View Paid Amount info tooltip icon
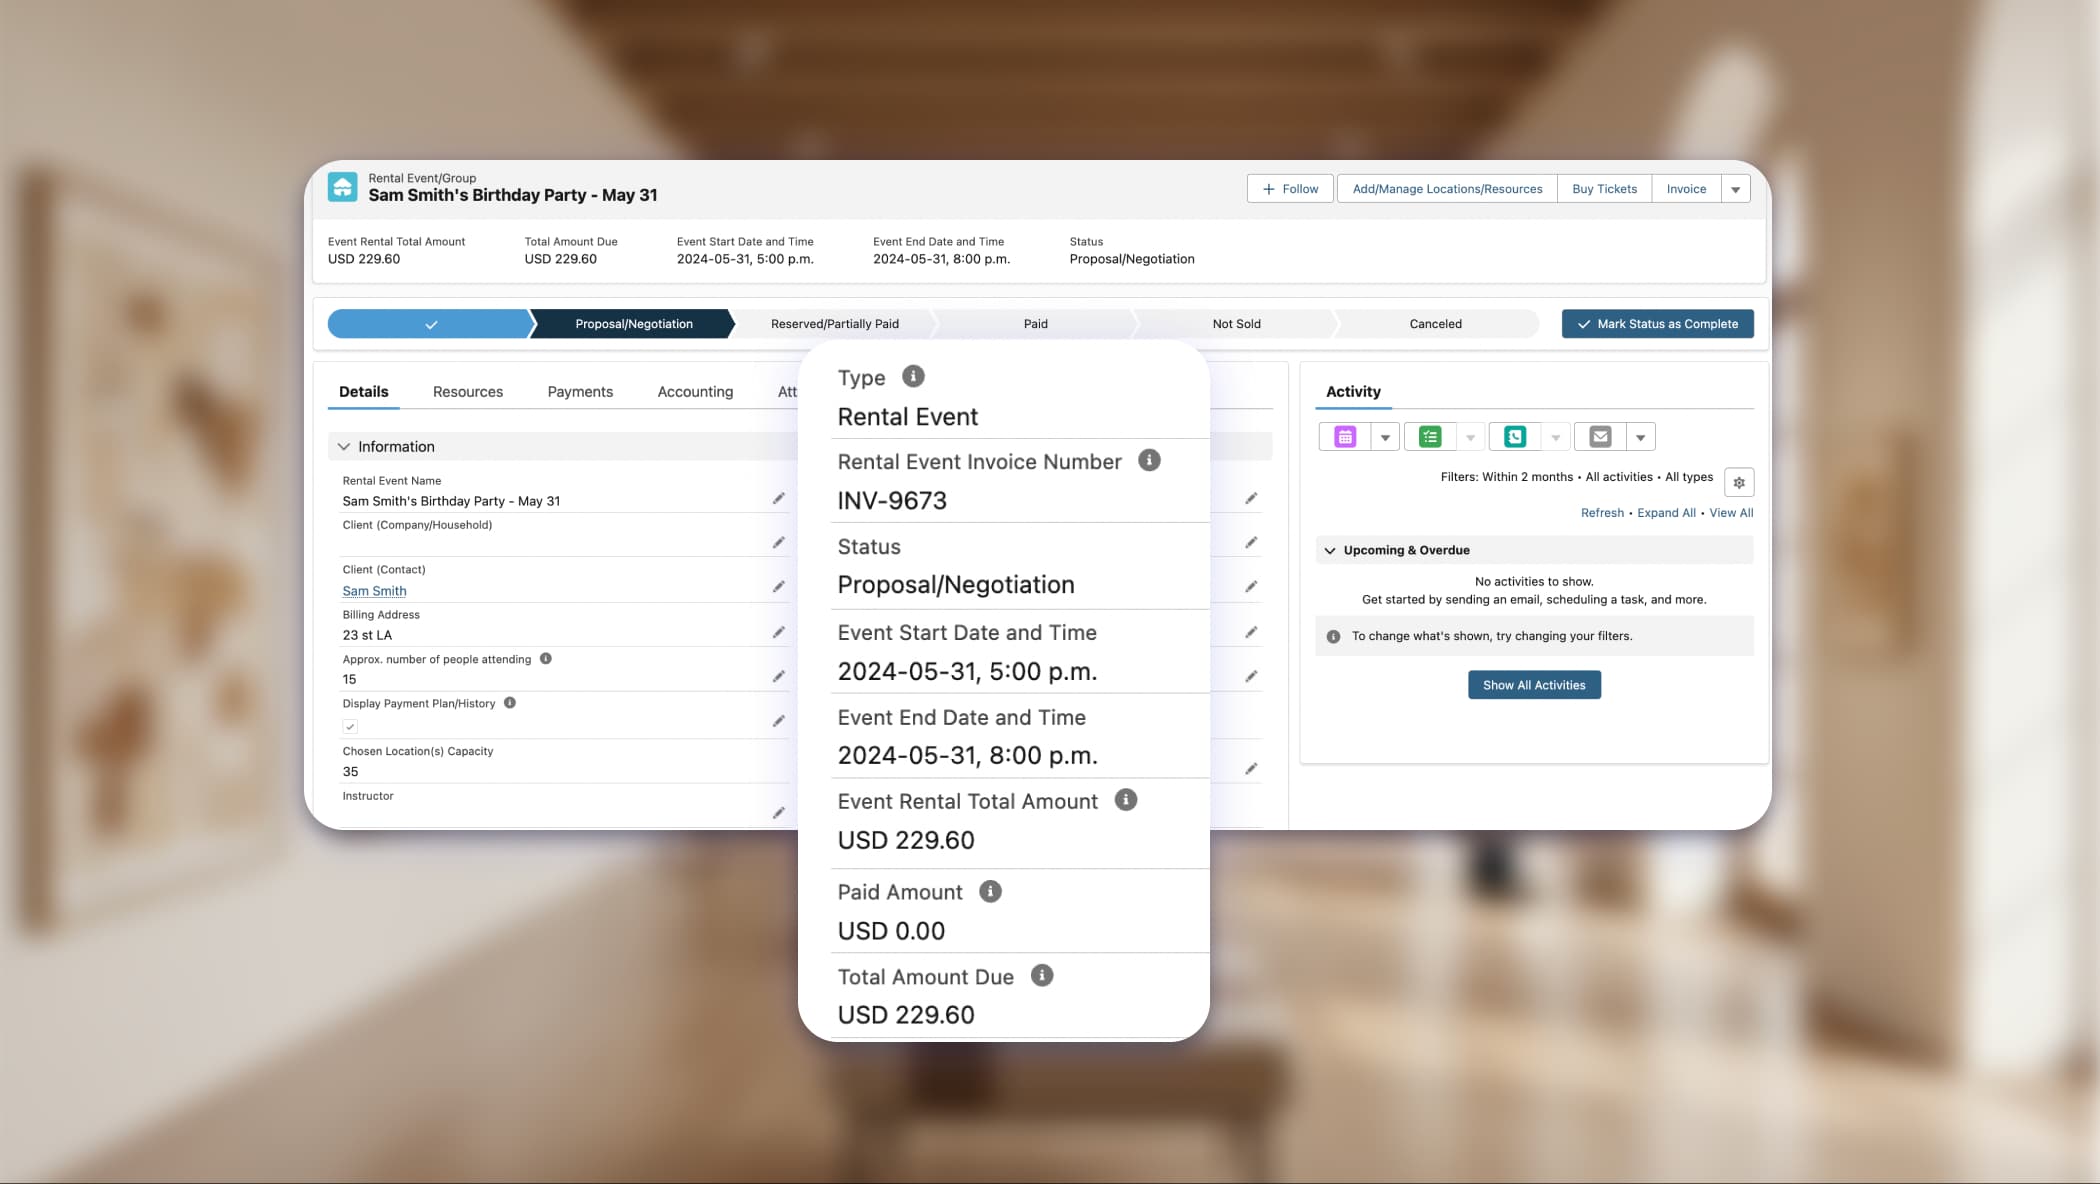This screenshot has width=2100, height=1184. [988, 890]
